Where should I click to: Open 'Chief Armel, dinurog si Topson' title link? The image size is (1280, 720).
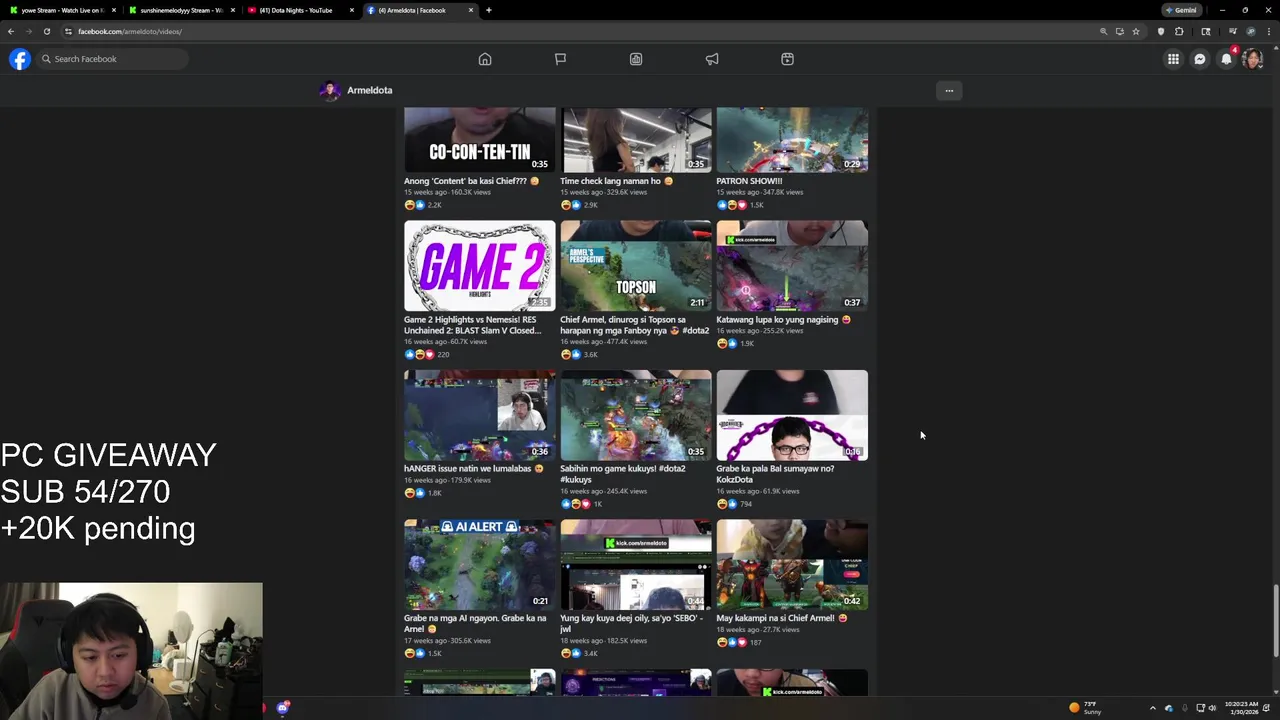pyautogui.click(x=634, y=325)
